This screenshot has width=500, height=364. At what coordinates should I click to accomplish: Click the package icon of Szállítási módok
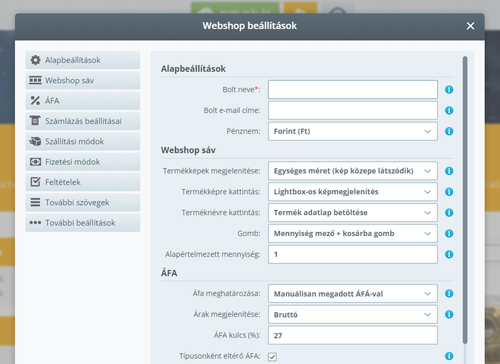pyautogui.click(x=35, y=141)
